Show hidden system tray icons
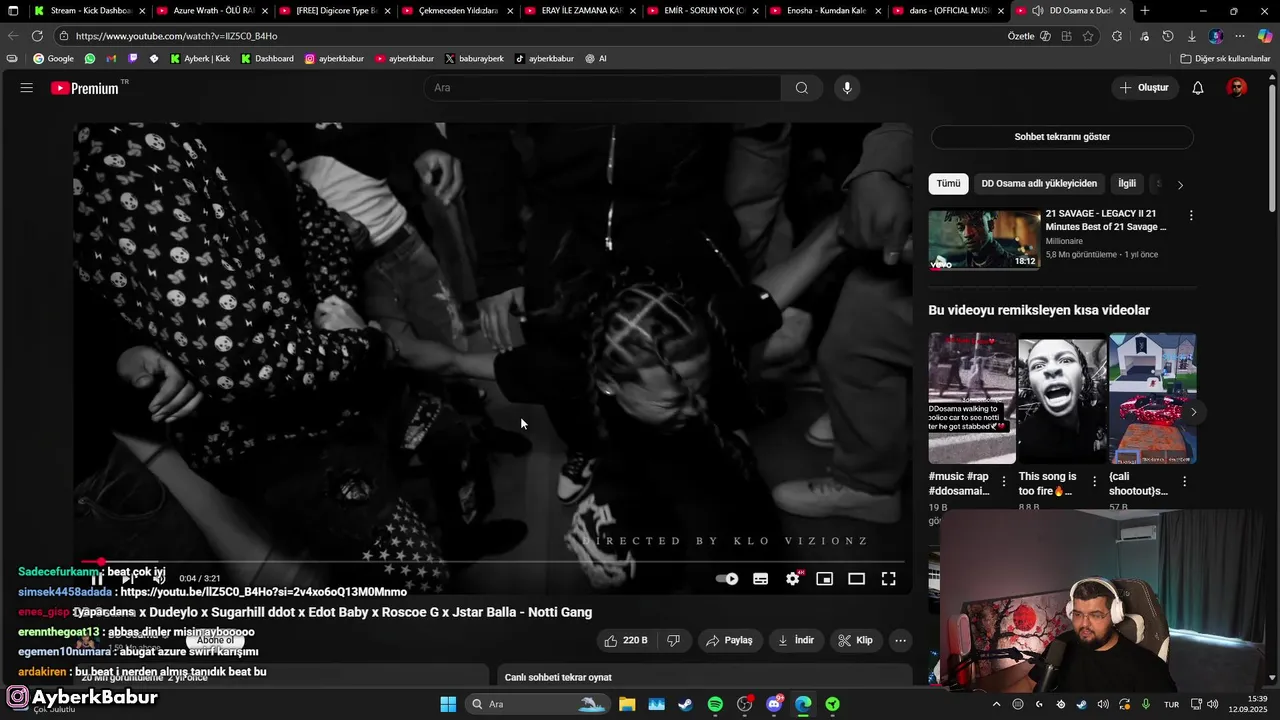 [996, 704]
